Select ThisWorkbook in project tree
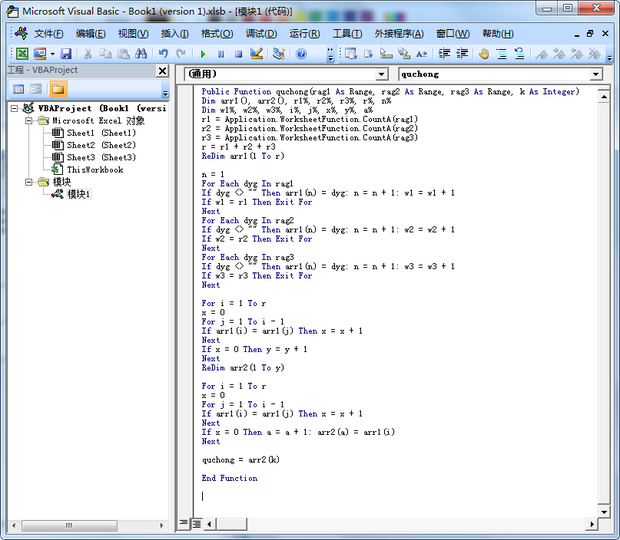620x540 pixels. tap(94, 169)
